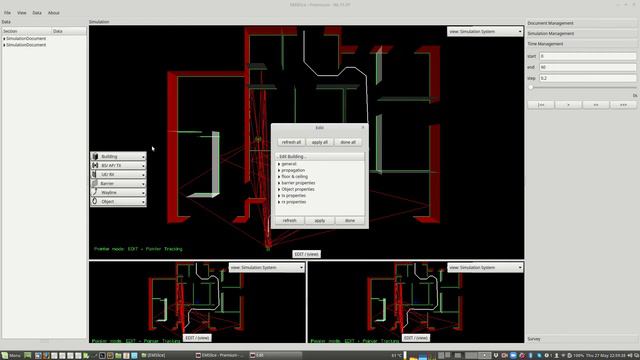
Task: Select the BS/AP/TX transmitter tool
Action: 118,165
